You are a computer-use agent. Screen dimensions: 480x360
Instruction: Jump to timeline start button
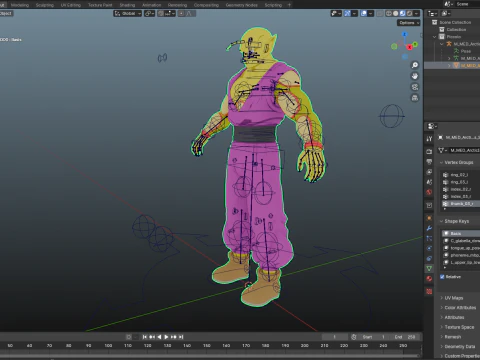point(145,337)
